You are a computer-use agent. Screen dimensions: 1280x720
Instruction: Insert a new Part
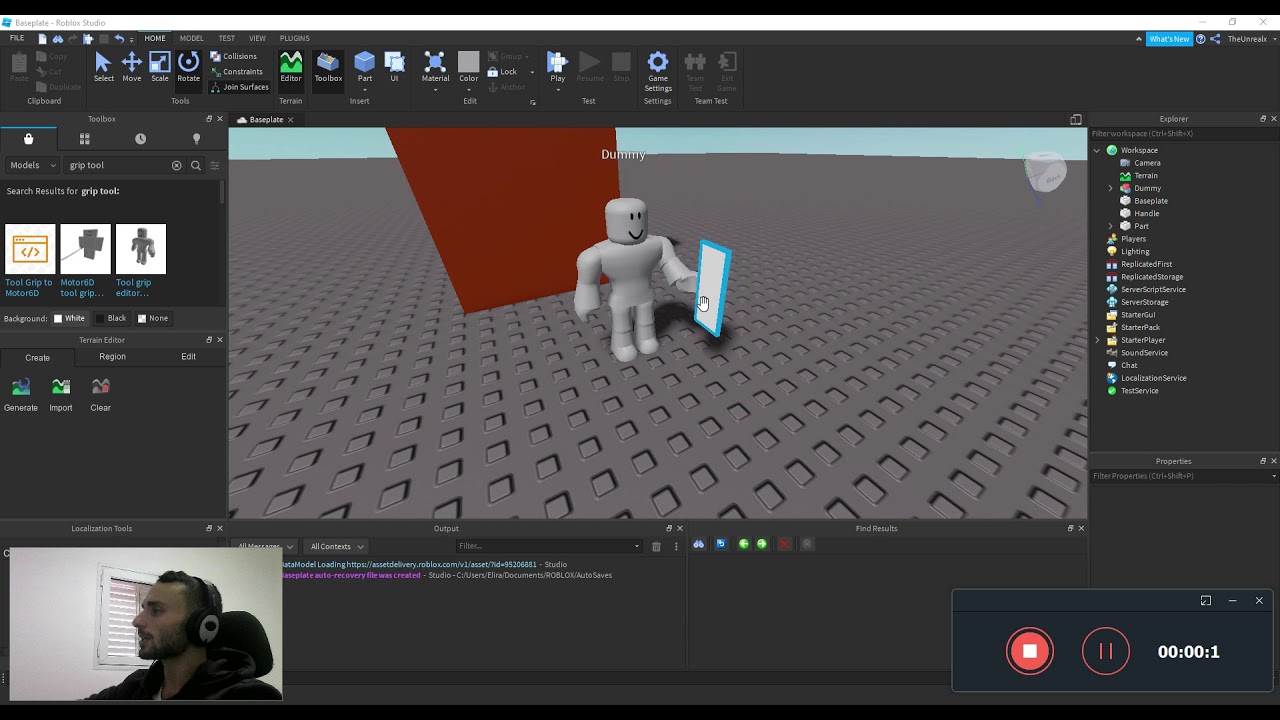365,68
